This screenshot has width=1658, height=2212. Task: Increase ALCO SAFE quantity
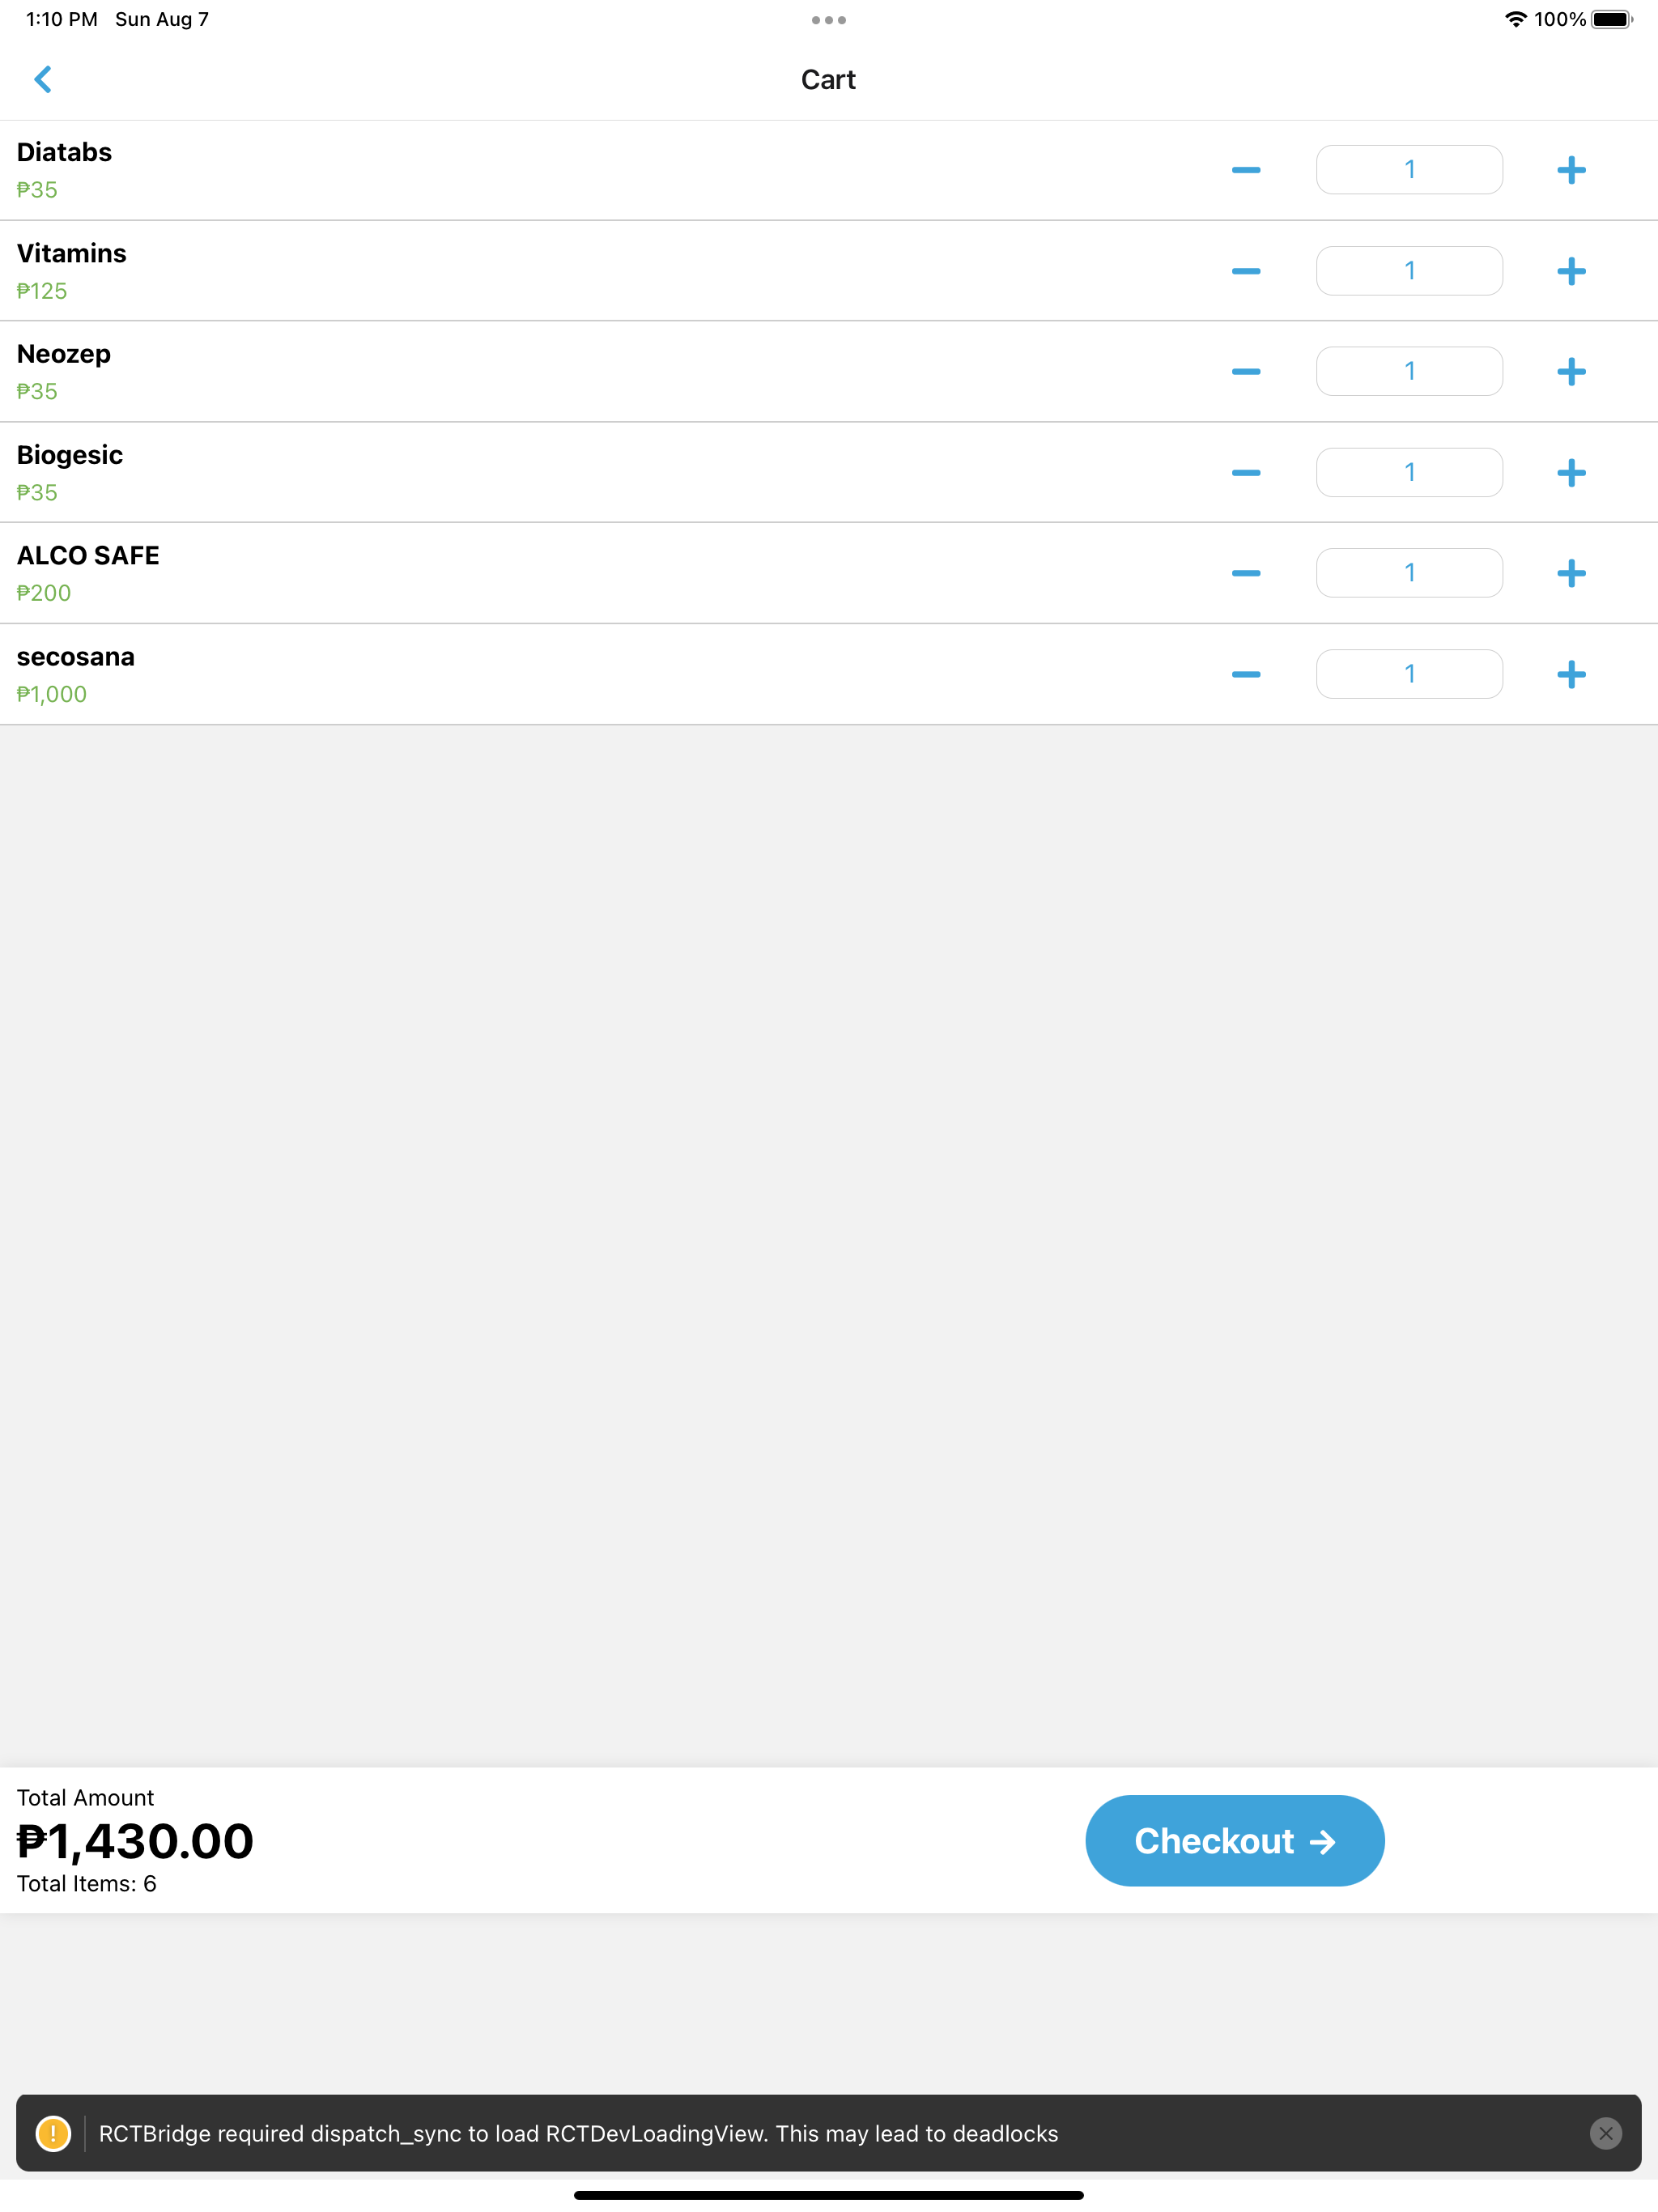coord(1571,573)
